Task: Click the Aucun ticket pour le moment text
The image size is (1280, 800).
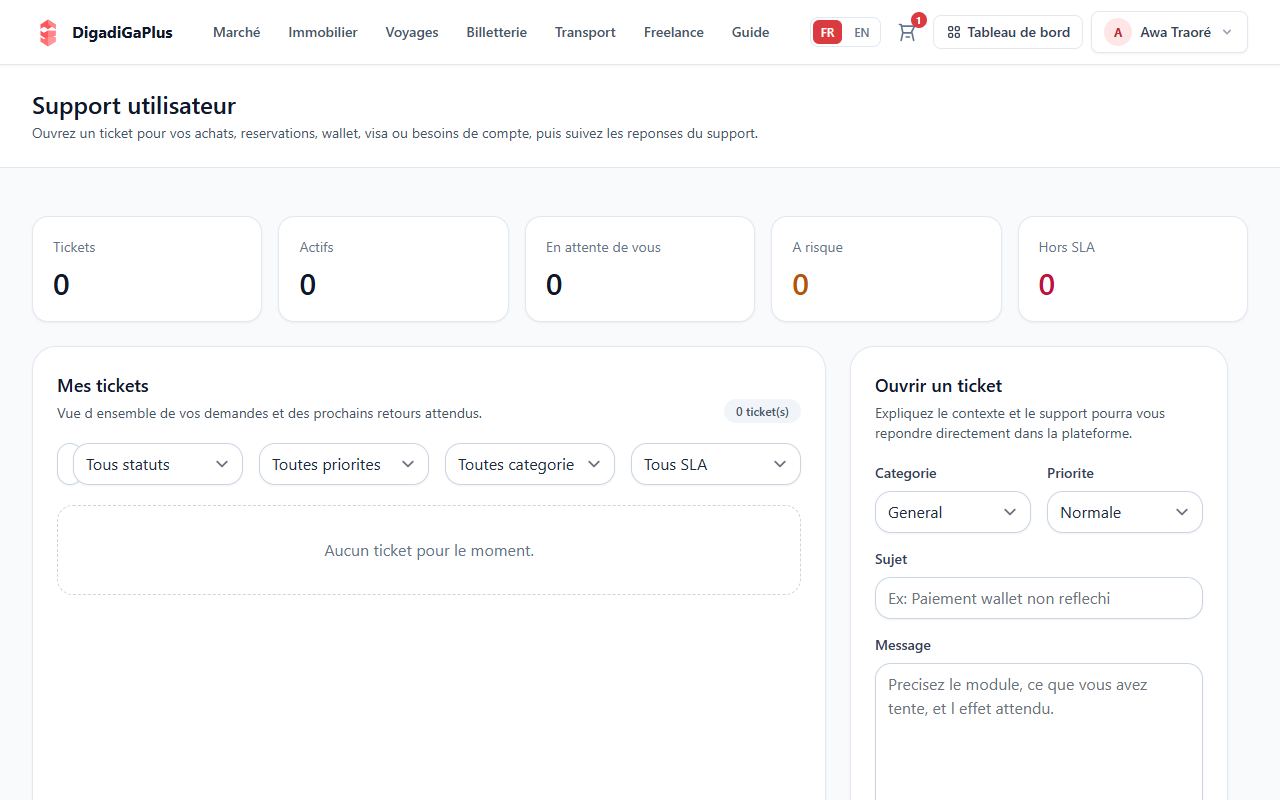Action: 429,550
